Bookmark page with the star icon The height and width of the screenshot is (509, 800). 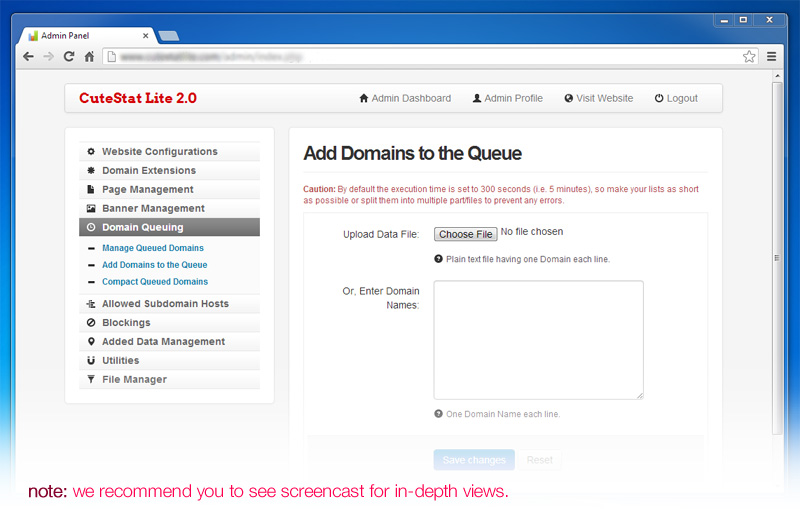(749, 57)
